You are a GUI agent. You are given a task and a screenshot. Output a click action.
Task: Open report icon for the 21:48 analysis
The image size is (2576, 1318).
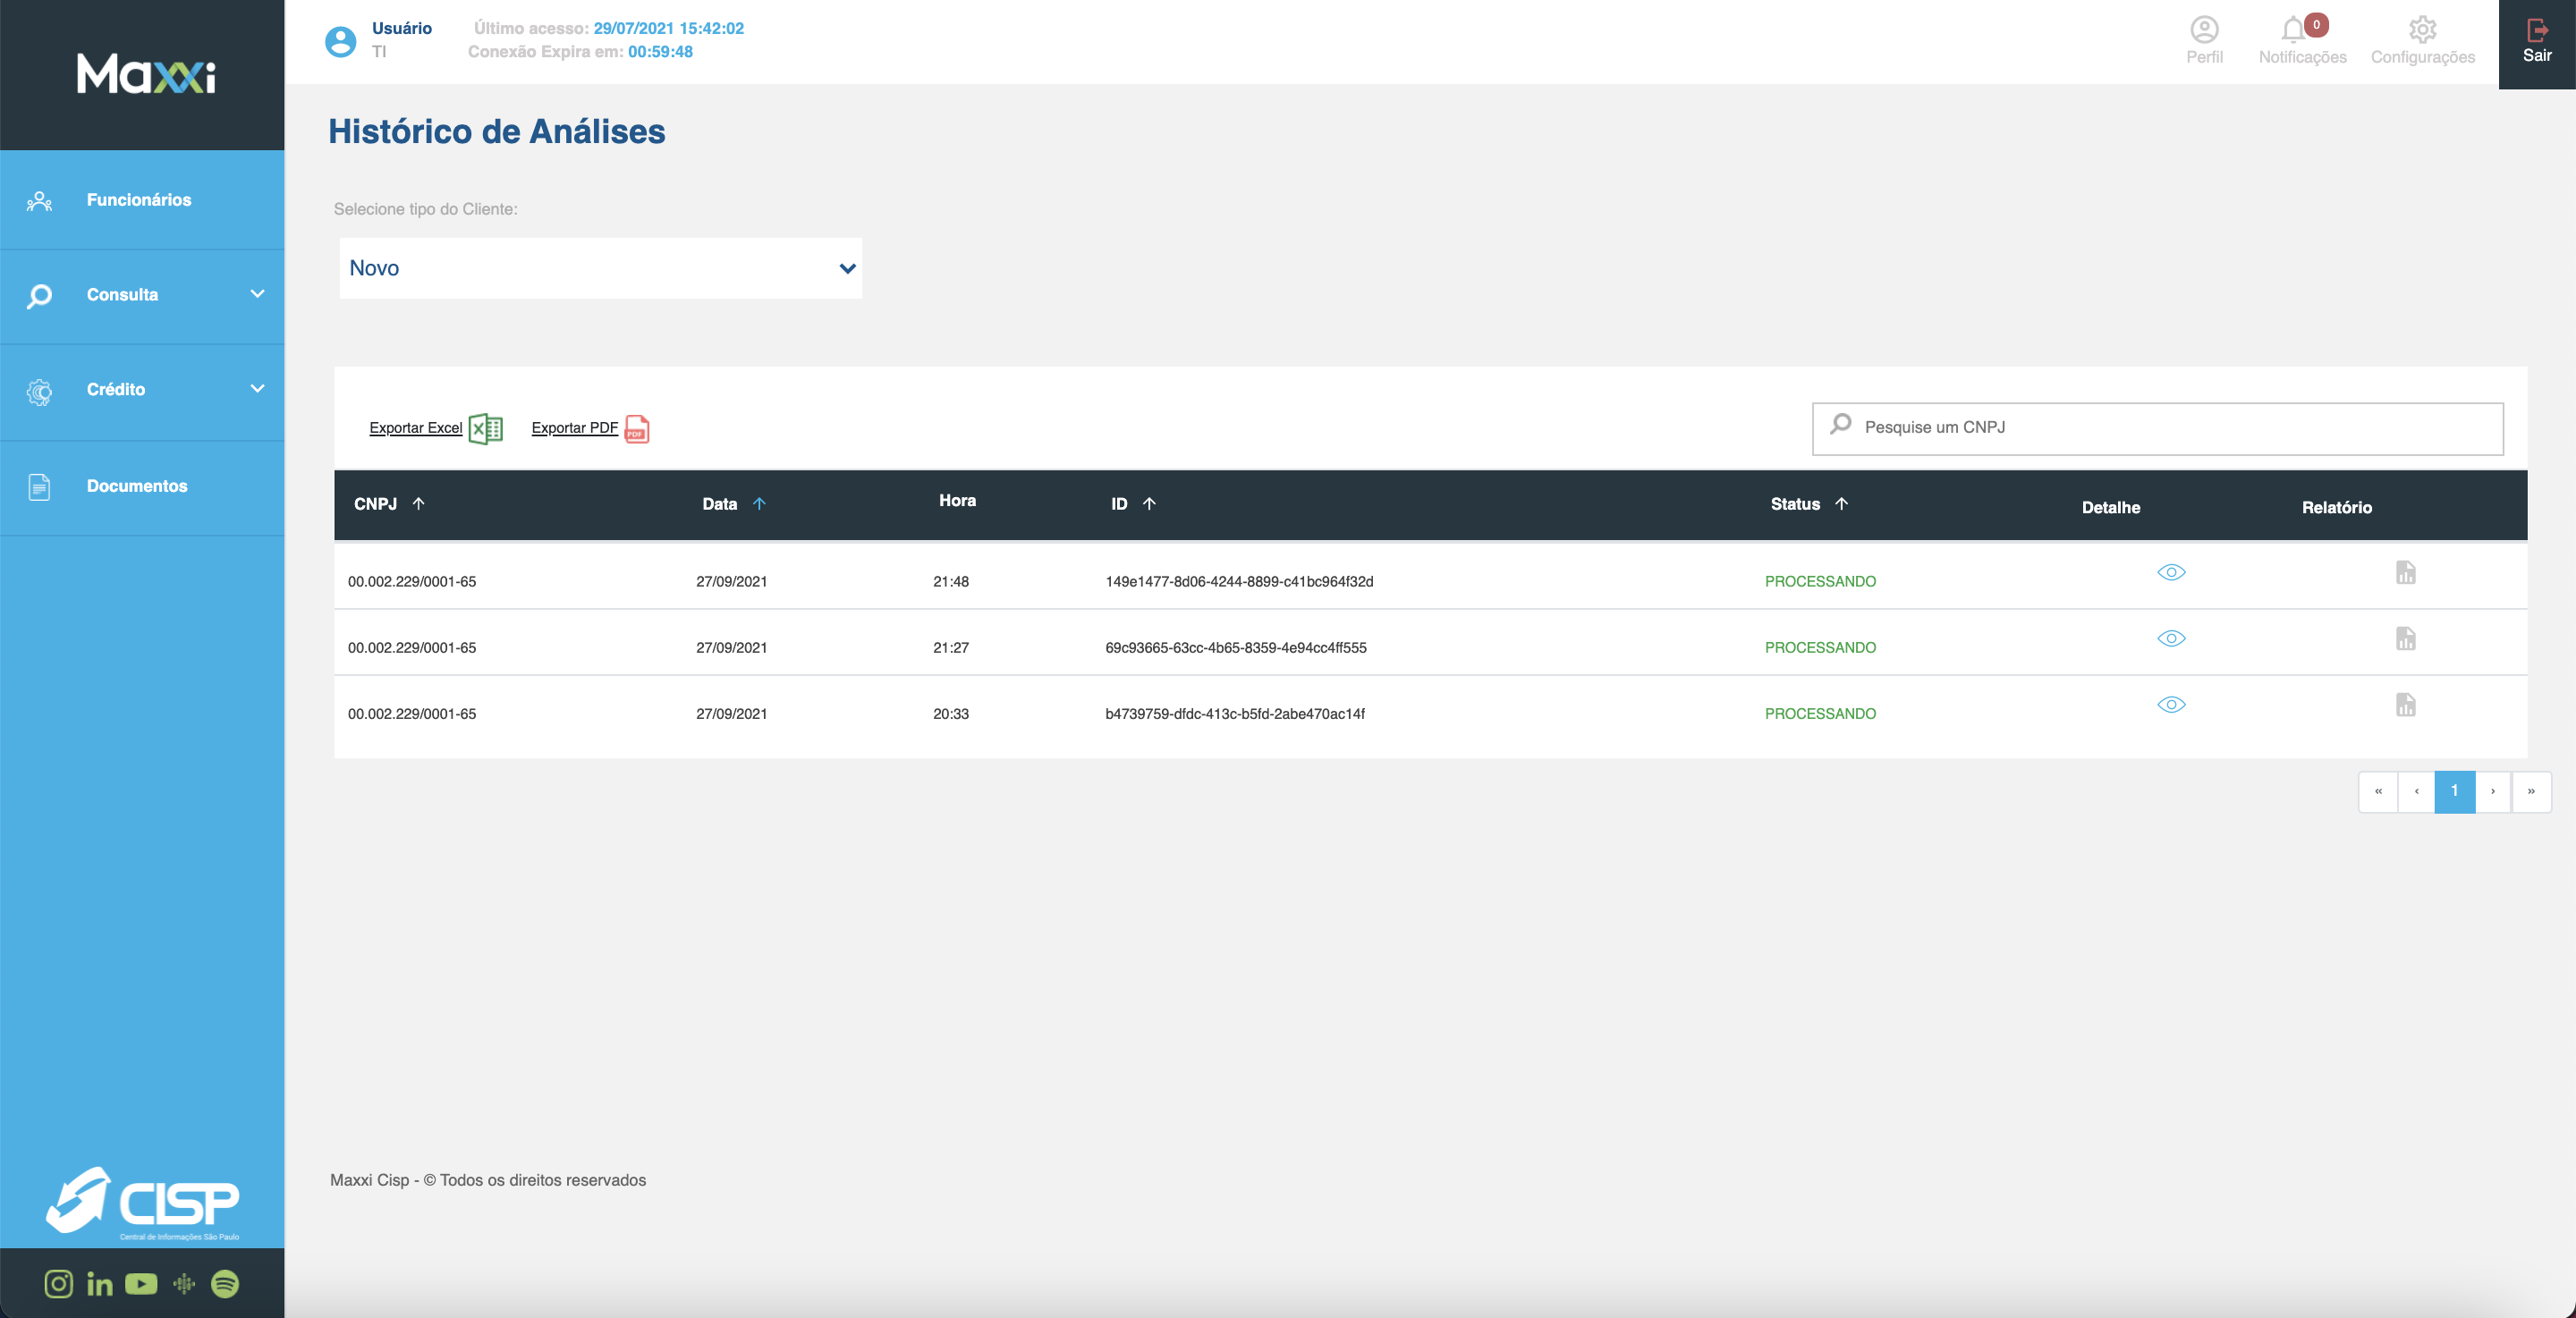pyautogui.click(x=2405, y=572)
